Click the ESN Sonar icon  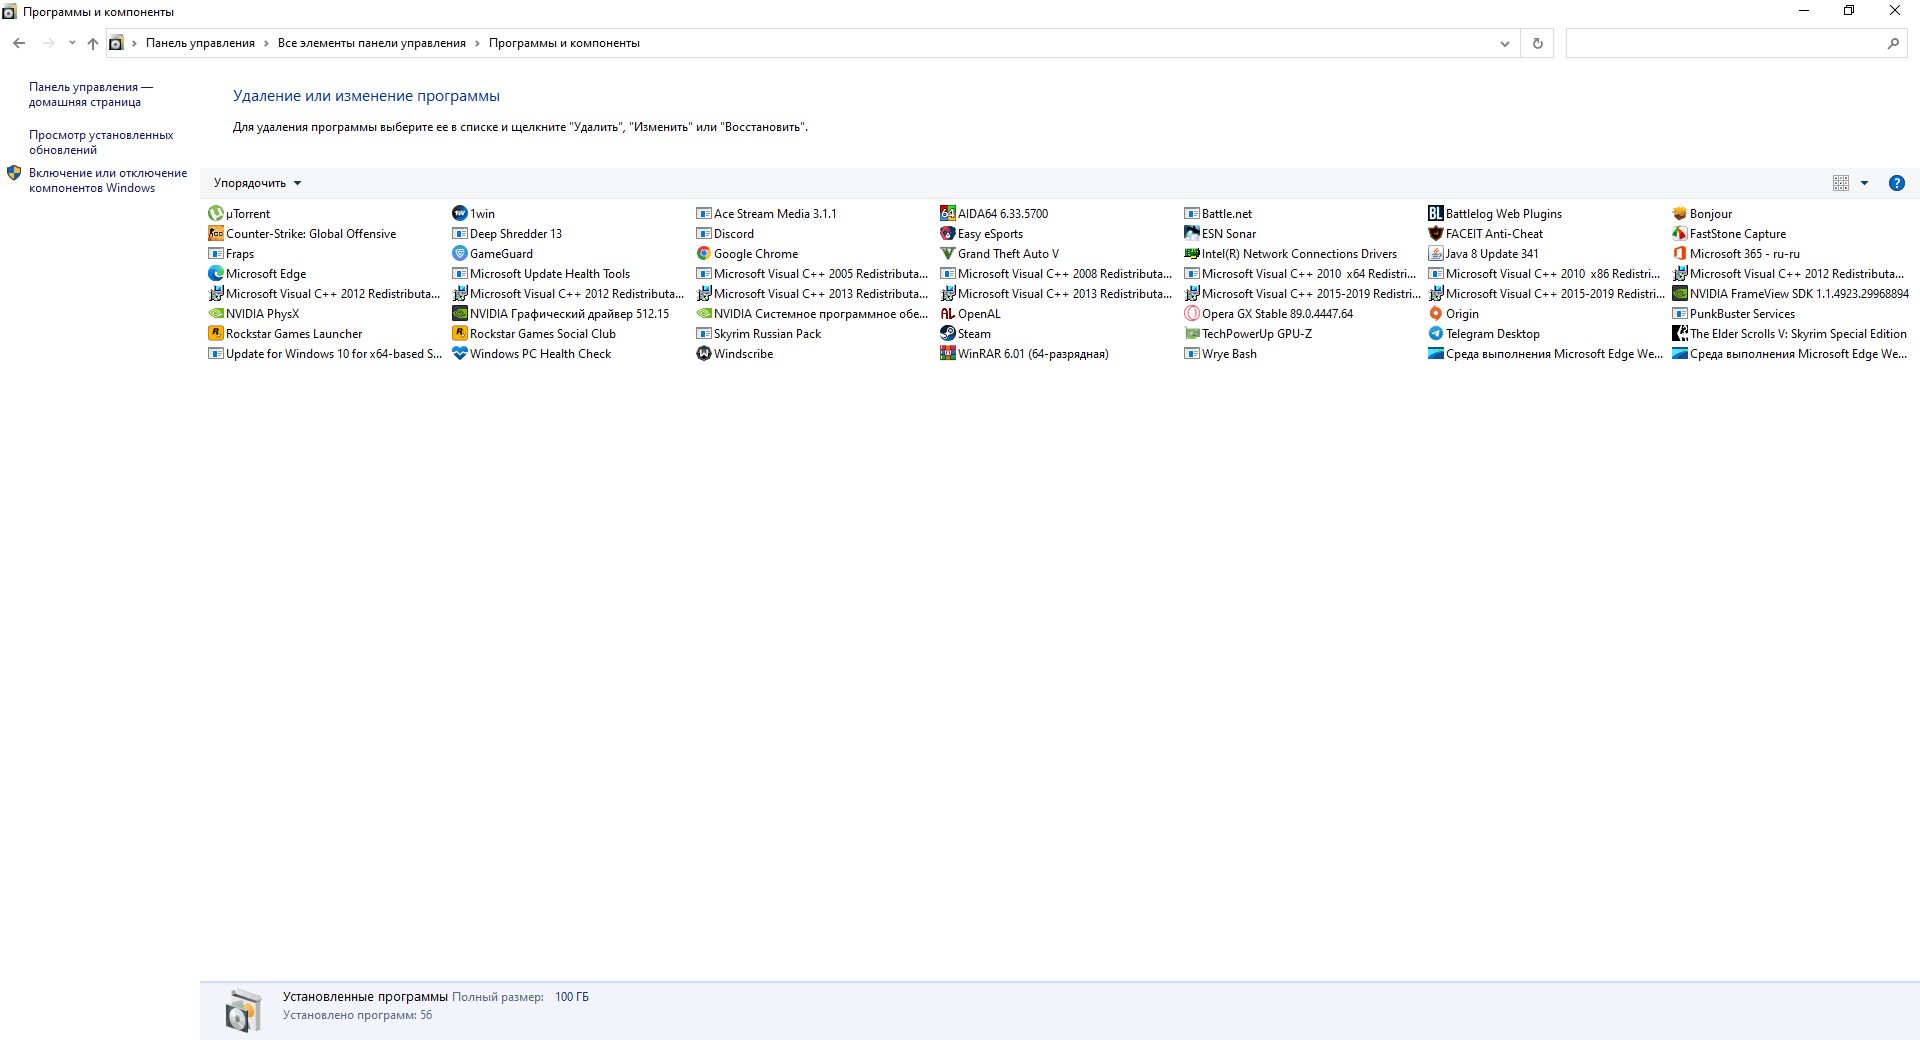coord(1191,234)
